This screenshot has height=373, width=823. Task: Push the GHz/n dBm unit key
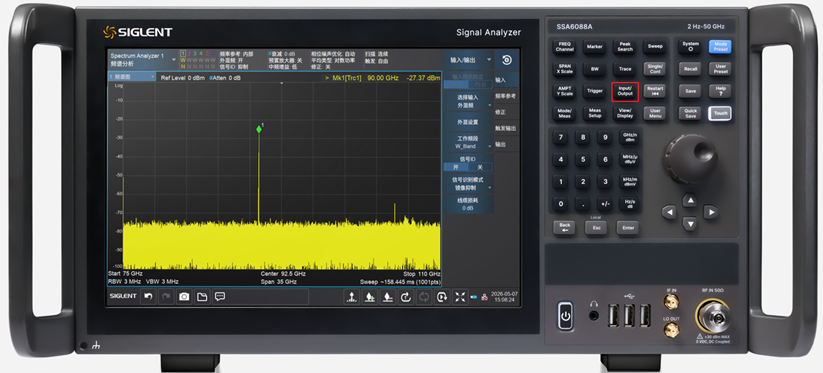629,137
